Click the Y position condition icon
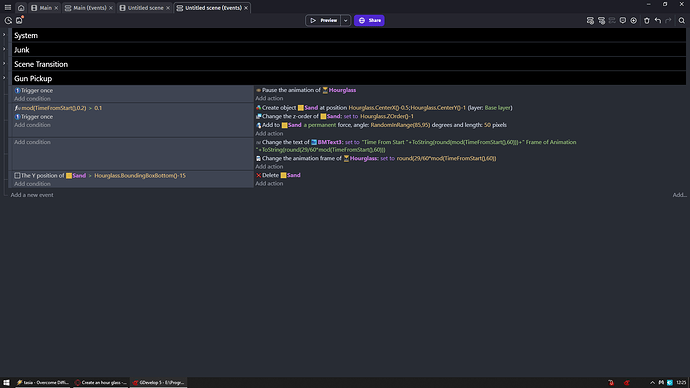690x388 pixels. tap(17, 176)
